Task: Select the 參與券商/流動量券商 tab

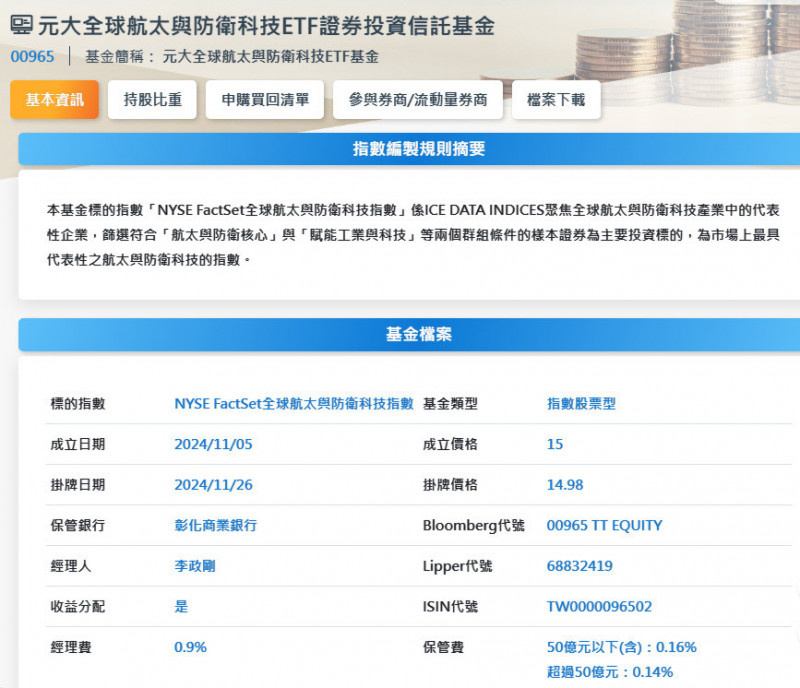Action: (x=418, y=100)
